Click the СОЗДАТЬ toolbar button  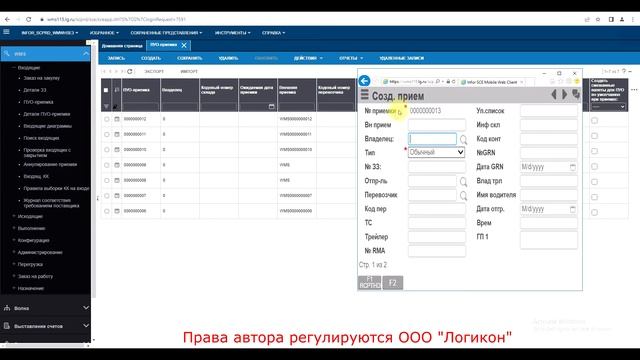click(x=151, y=58)
